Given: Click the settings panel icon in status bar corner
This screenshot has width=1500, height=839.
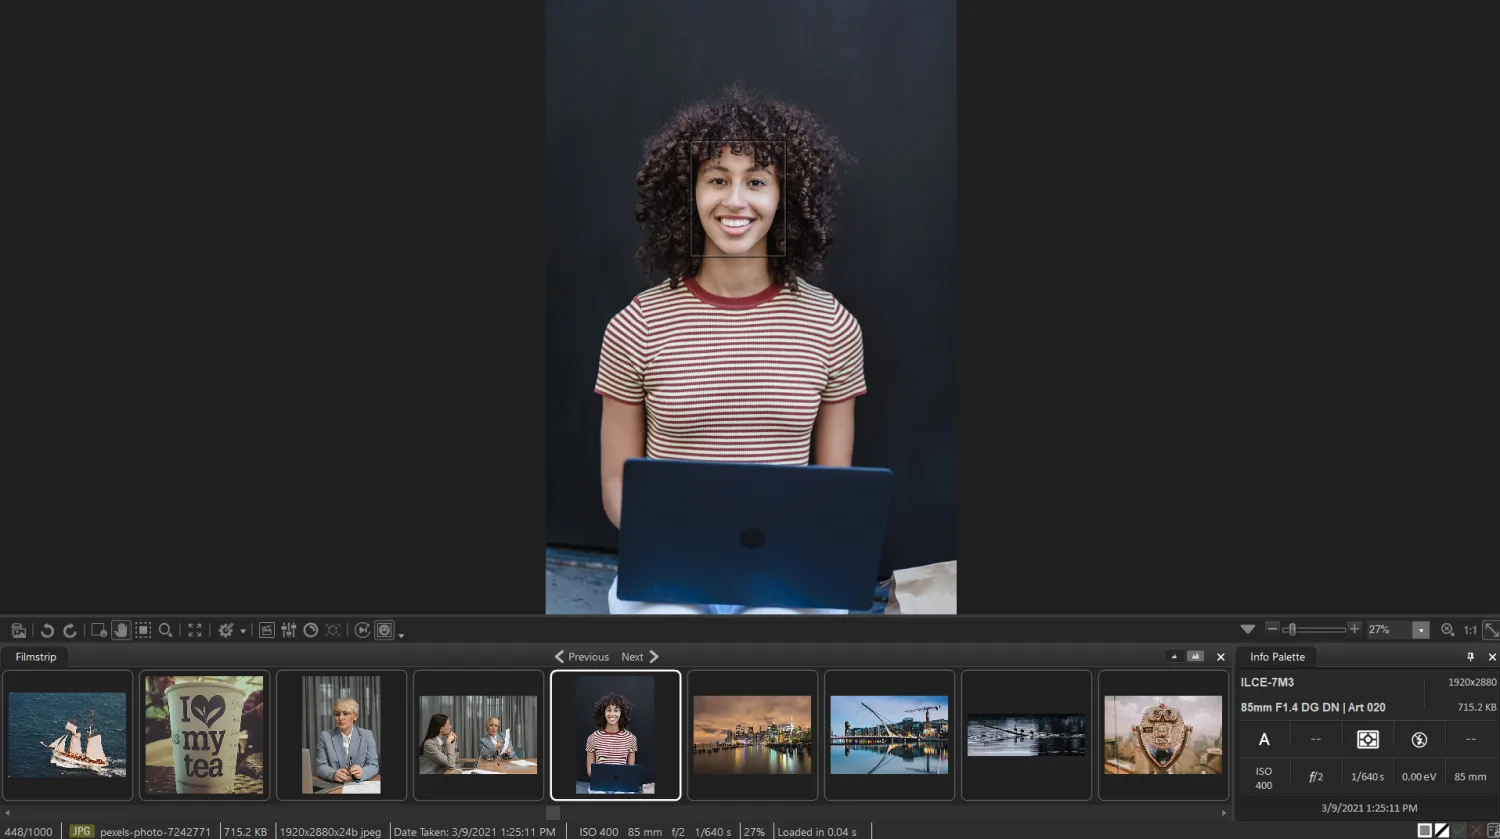Looking at the screenshot, I should 1493,831.
